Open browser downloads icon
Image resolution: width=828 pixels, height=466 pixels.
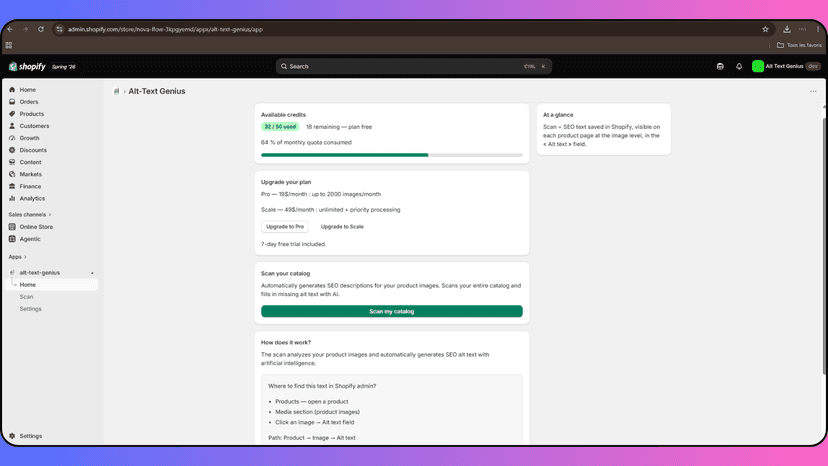[787, 29]
